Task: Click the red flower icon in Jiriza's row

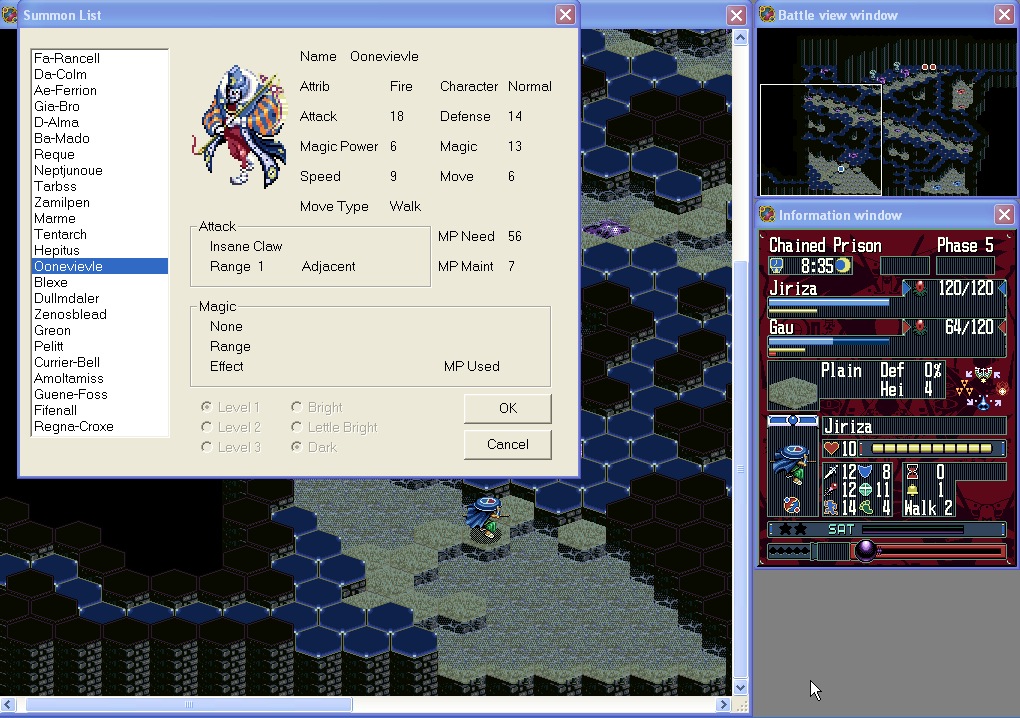Action: click(x=920, y=289)
